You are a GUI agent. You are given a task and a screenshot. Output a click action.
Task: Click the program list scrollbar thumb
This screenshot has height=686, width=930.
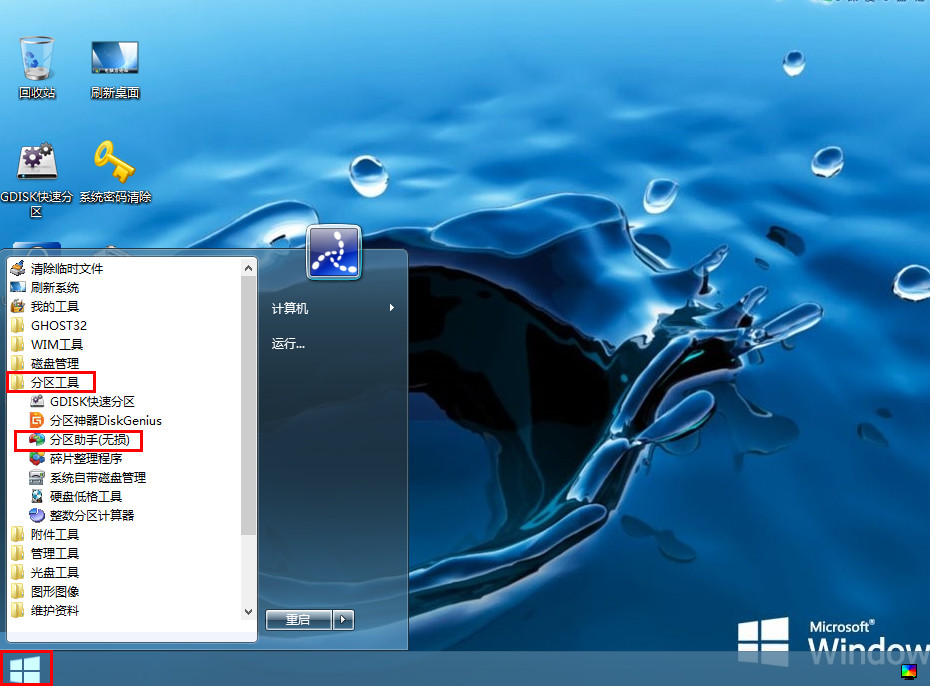[x=249, y=406]
